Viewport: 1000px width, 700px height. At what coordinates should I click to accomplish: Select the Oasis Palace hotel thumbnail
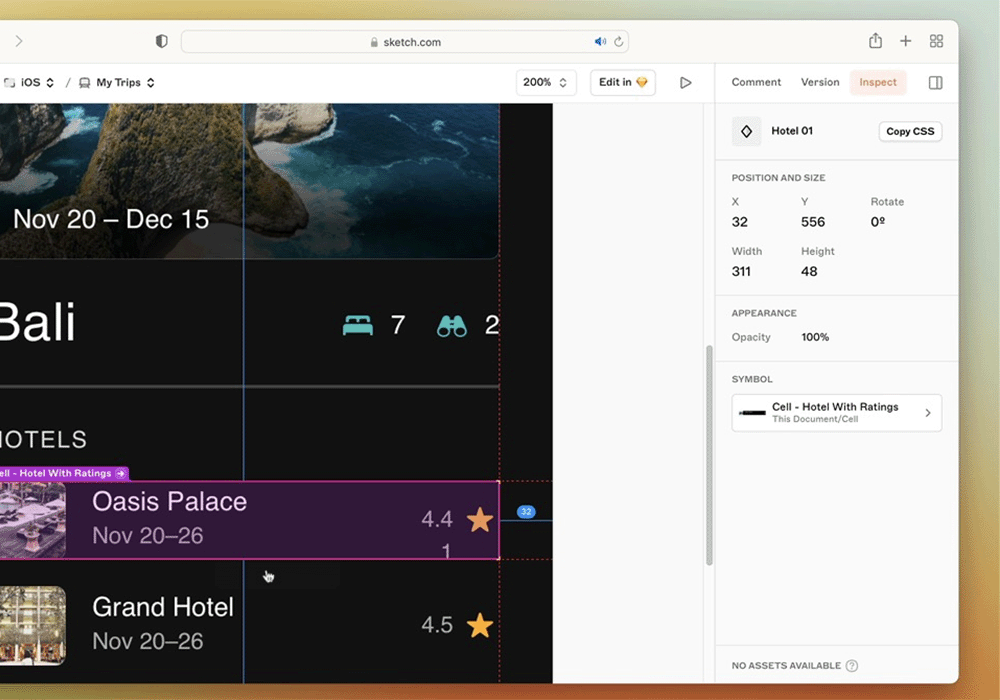coord(33,520)
